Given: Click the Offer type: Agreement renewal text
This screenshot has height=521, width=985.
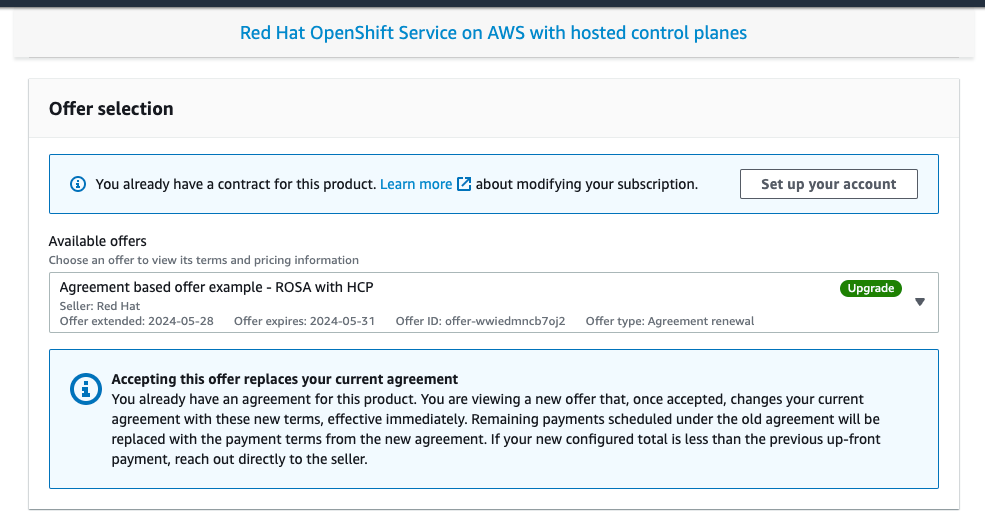Looking at the screenshot, I should tap(669, 321).
